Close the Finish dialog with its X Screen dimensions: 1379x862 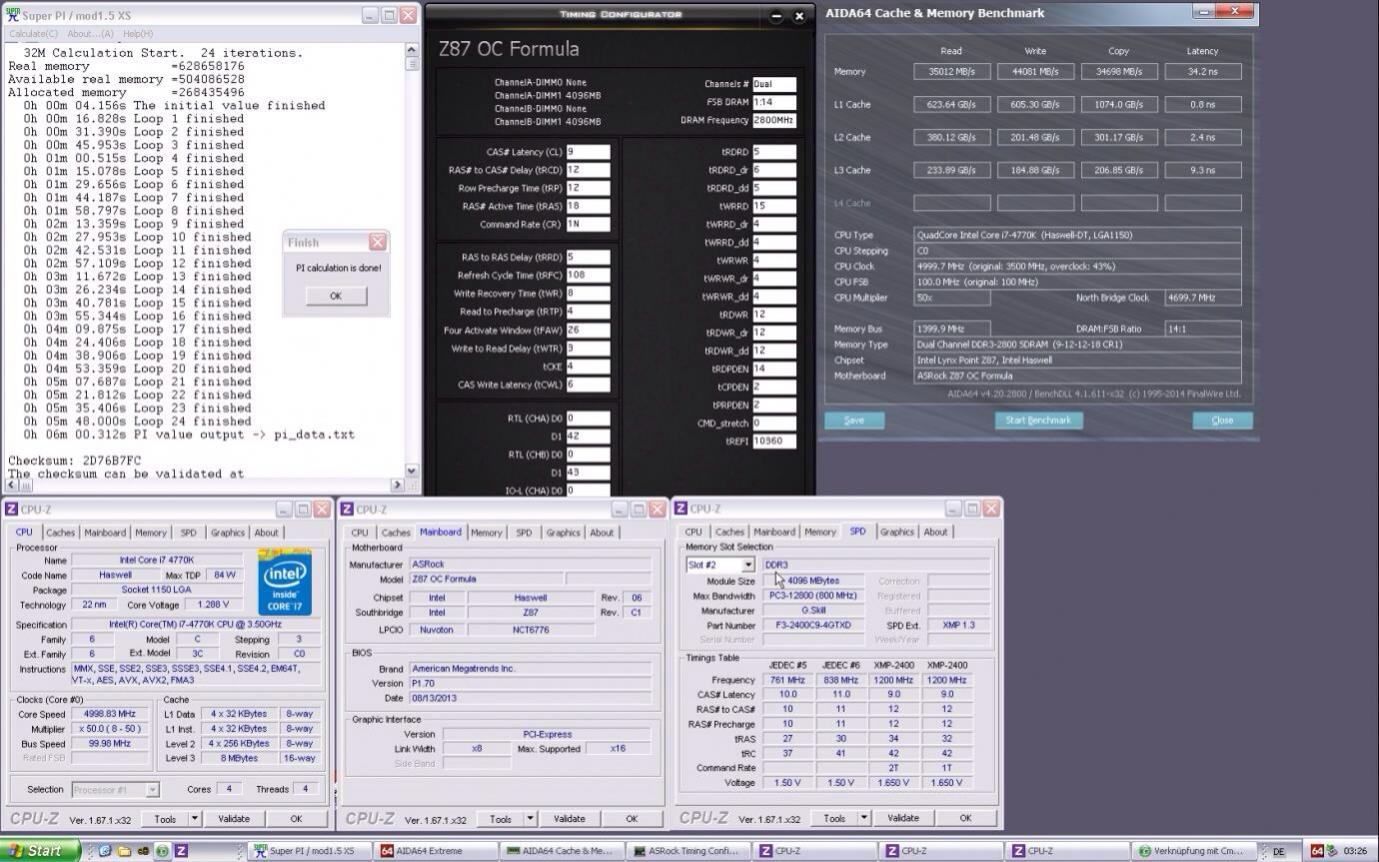(x=377, y=242)
